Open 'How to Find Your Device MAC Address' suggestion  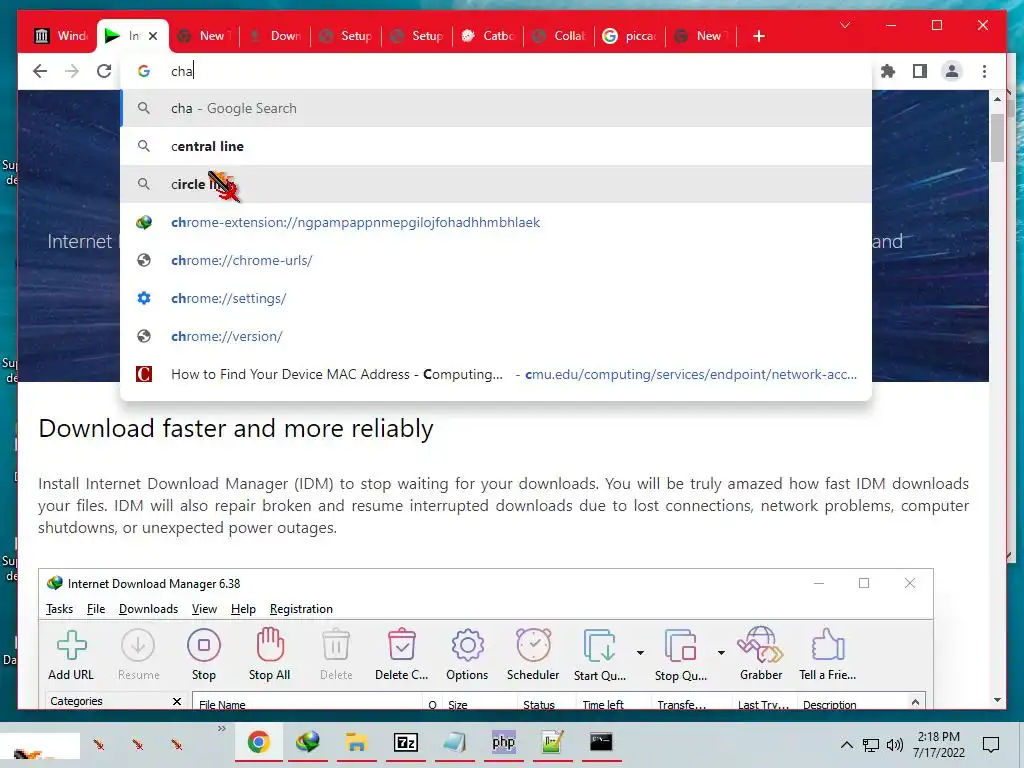496,374
